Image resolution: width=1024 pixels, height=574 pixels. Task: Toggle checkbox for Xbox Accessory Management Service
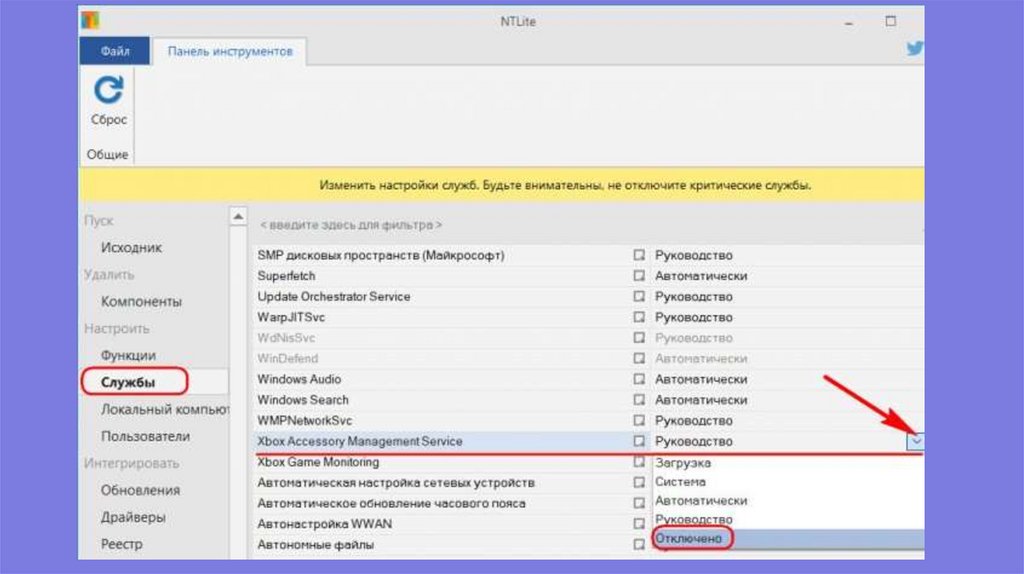coord(639,441)
